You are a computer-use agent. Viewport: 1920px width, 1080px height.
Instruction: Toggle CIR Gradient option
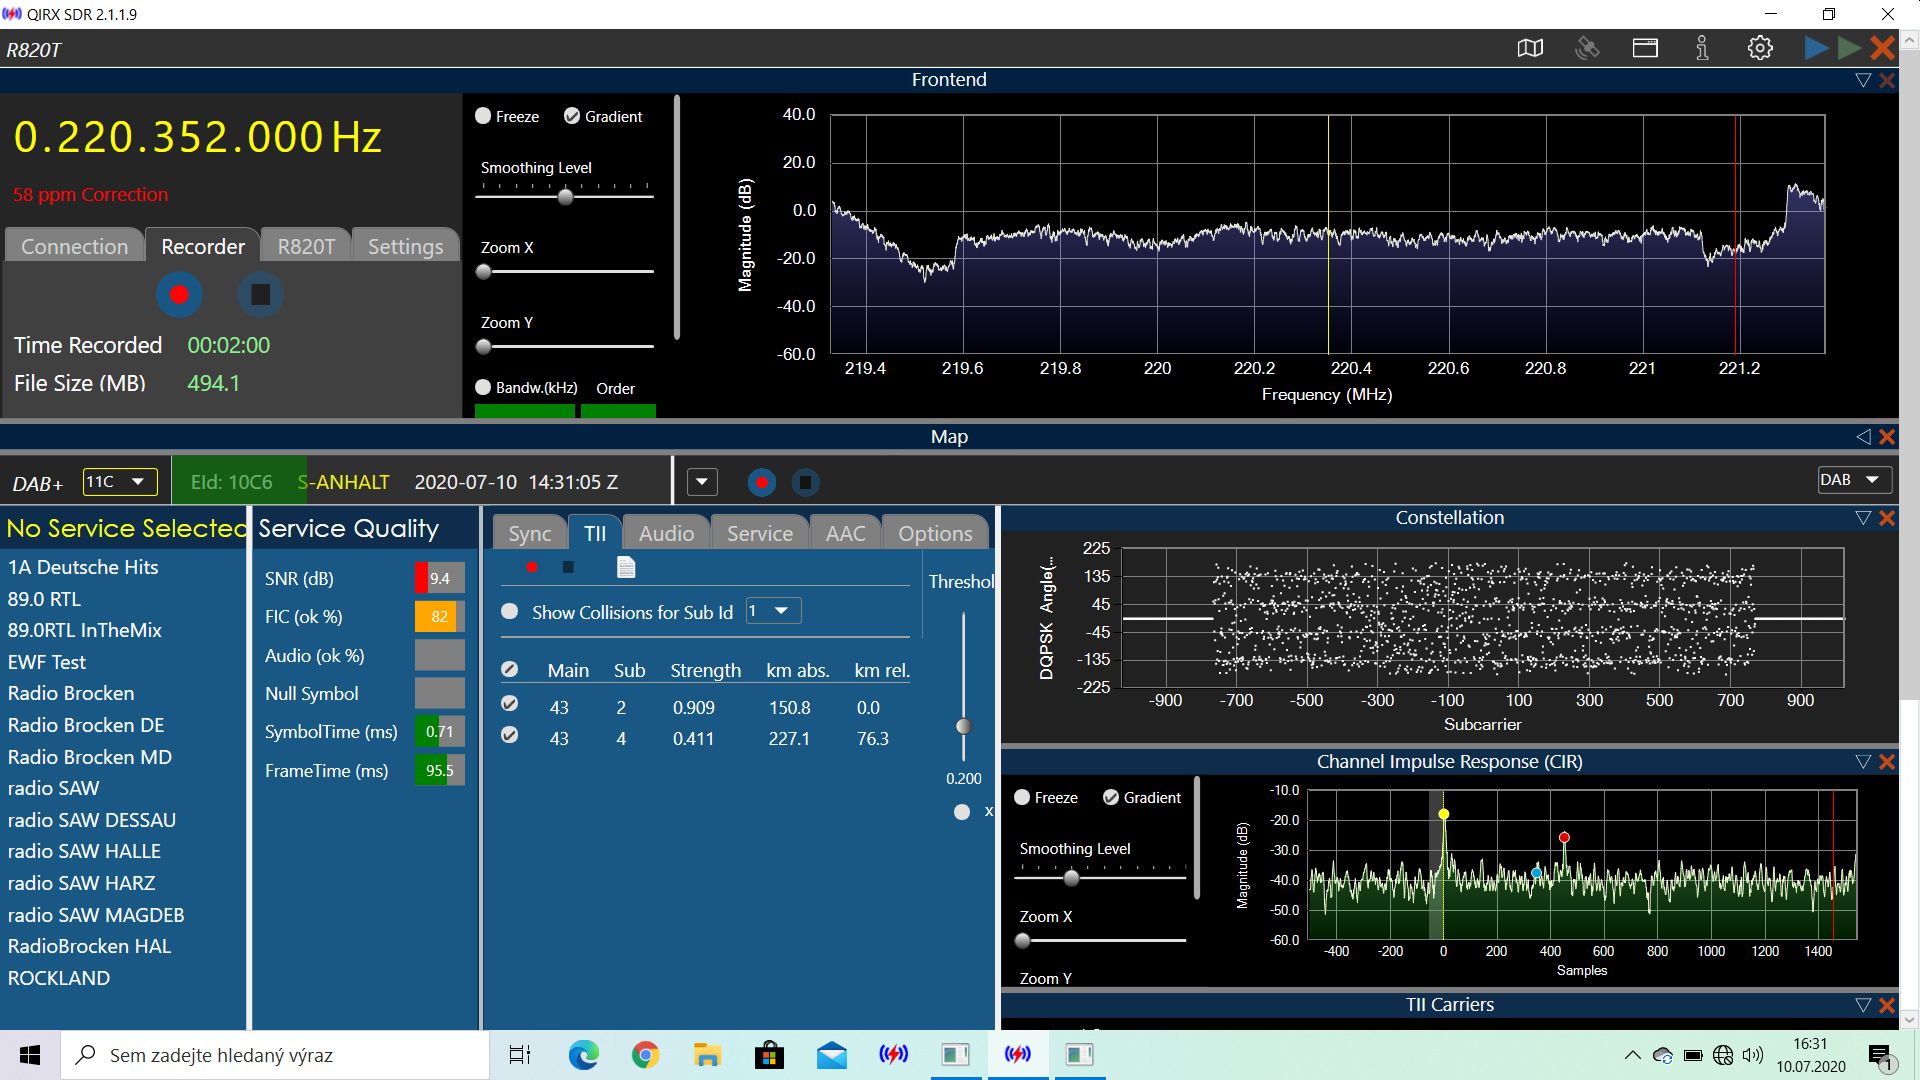[x=1111, y=797]
